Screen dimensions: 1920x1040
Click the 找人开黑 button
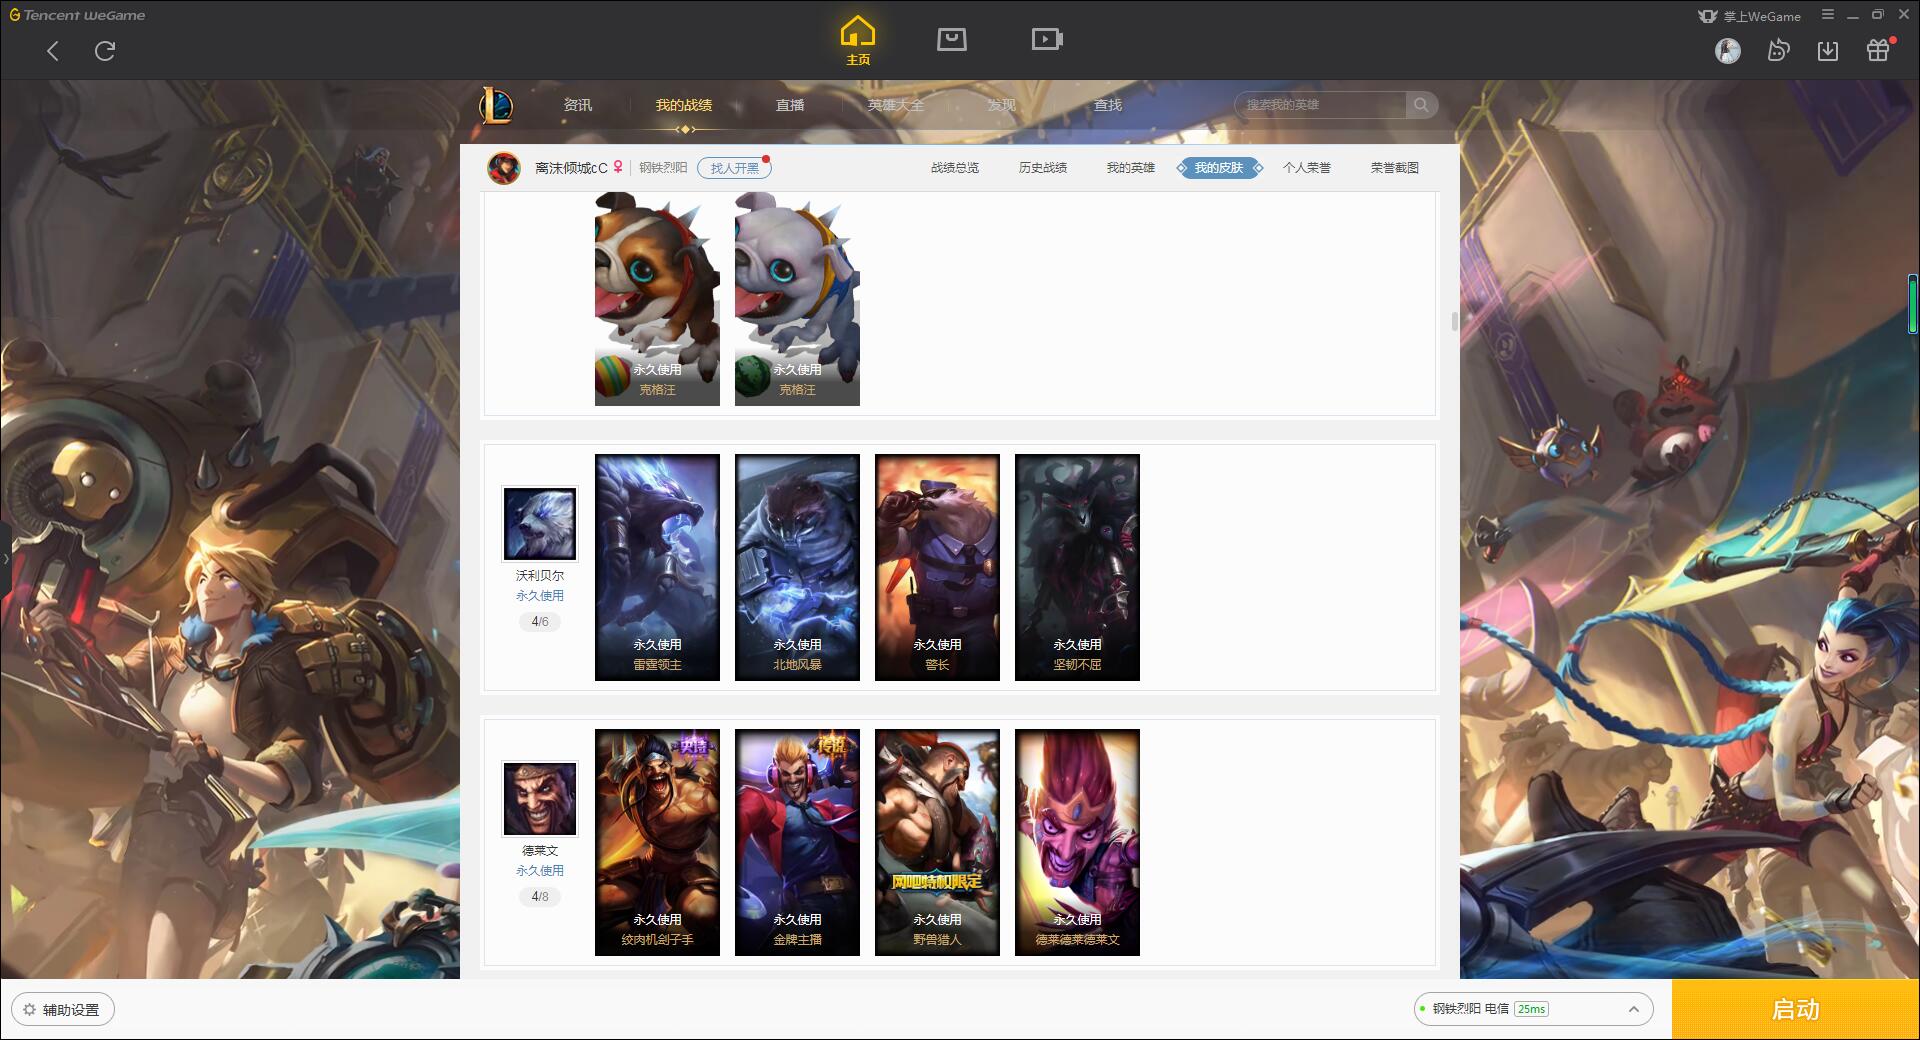734,168
